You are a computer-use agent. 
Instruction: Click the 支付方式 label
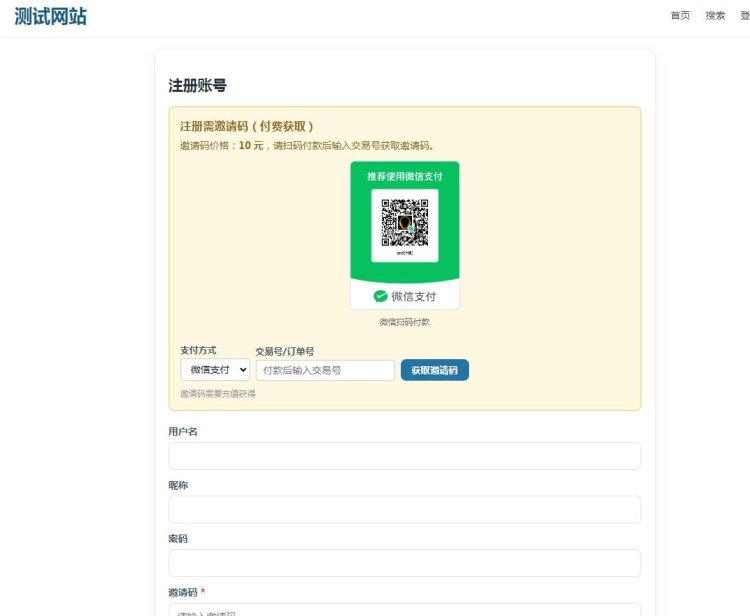(x=198, y=350)
